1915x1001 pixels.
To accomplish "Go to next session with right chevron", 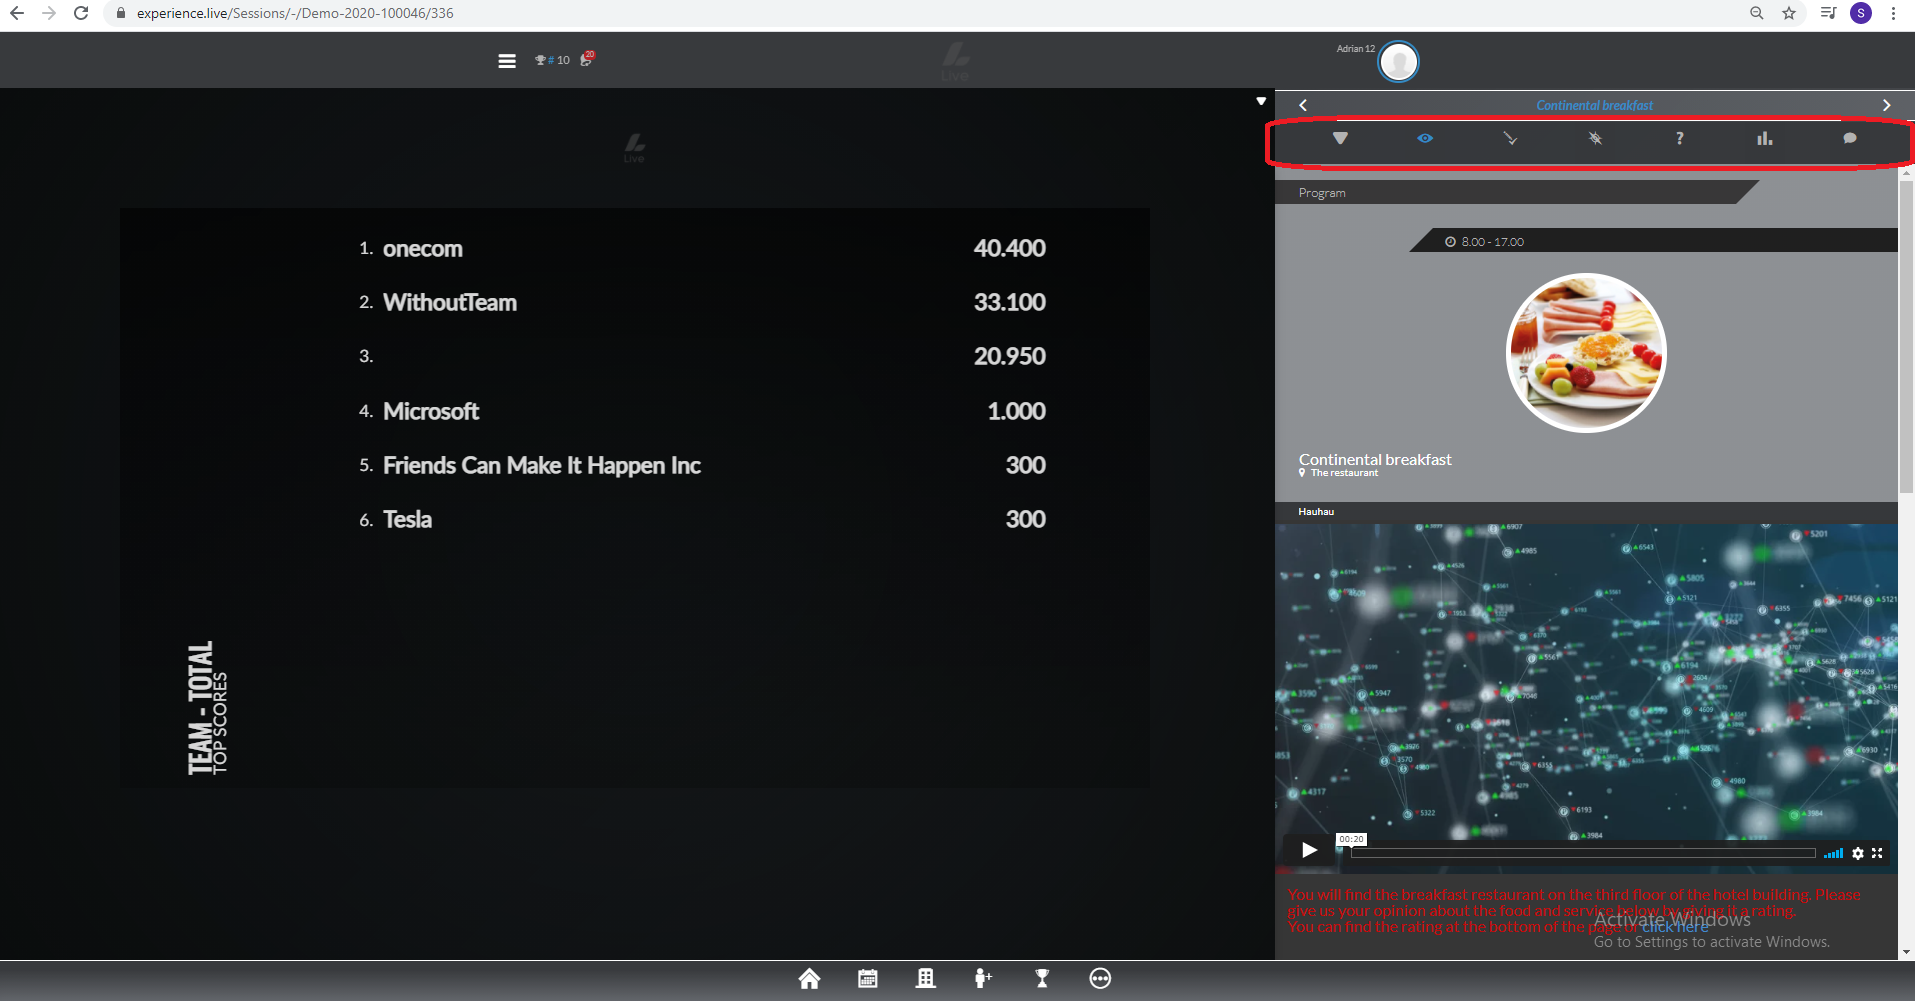I will coord(1886,105).
